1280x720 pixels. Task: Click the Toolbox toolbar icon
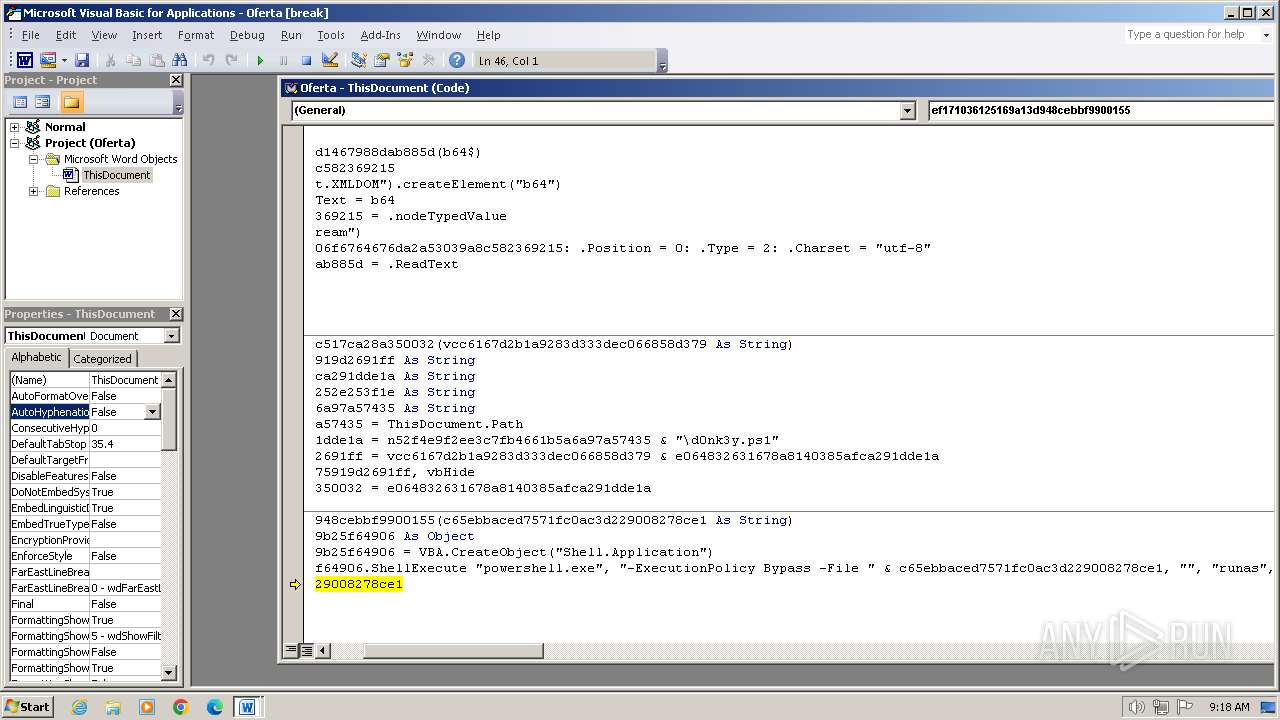pos(428,60)
